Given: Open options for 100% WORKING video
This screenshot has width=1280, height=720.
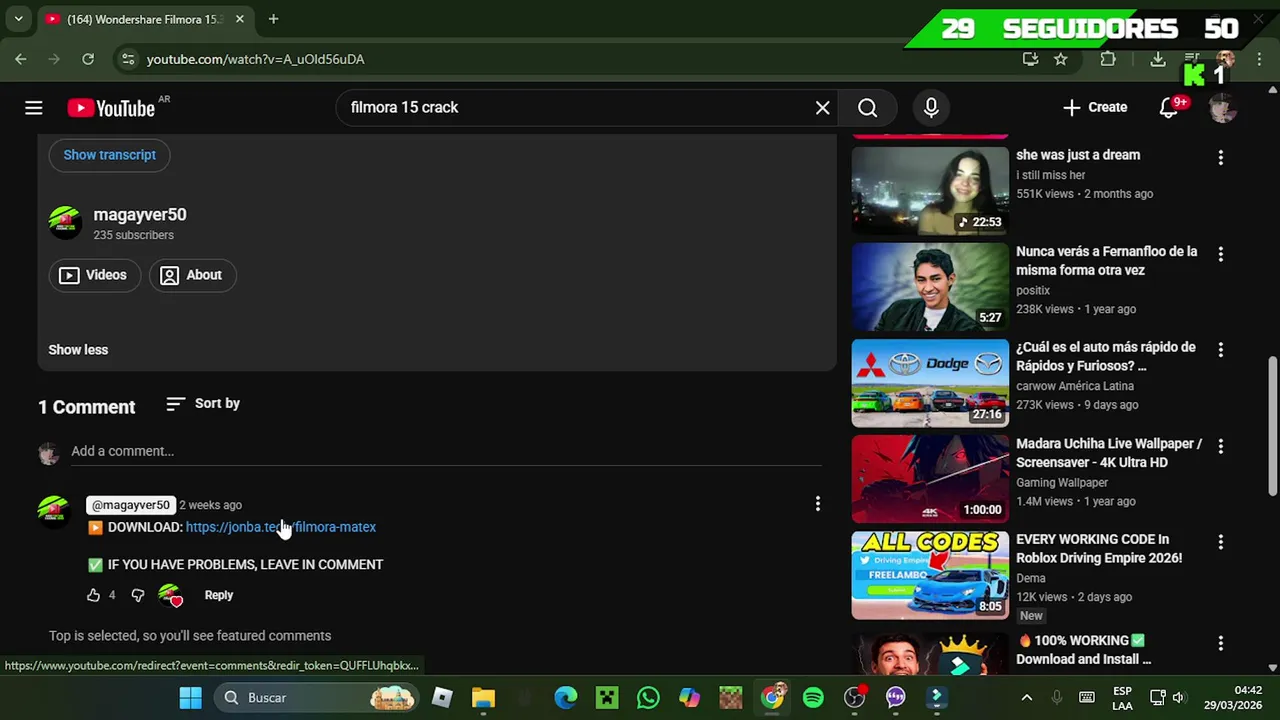Looking at the screenshot, I should point(1220,643).
